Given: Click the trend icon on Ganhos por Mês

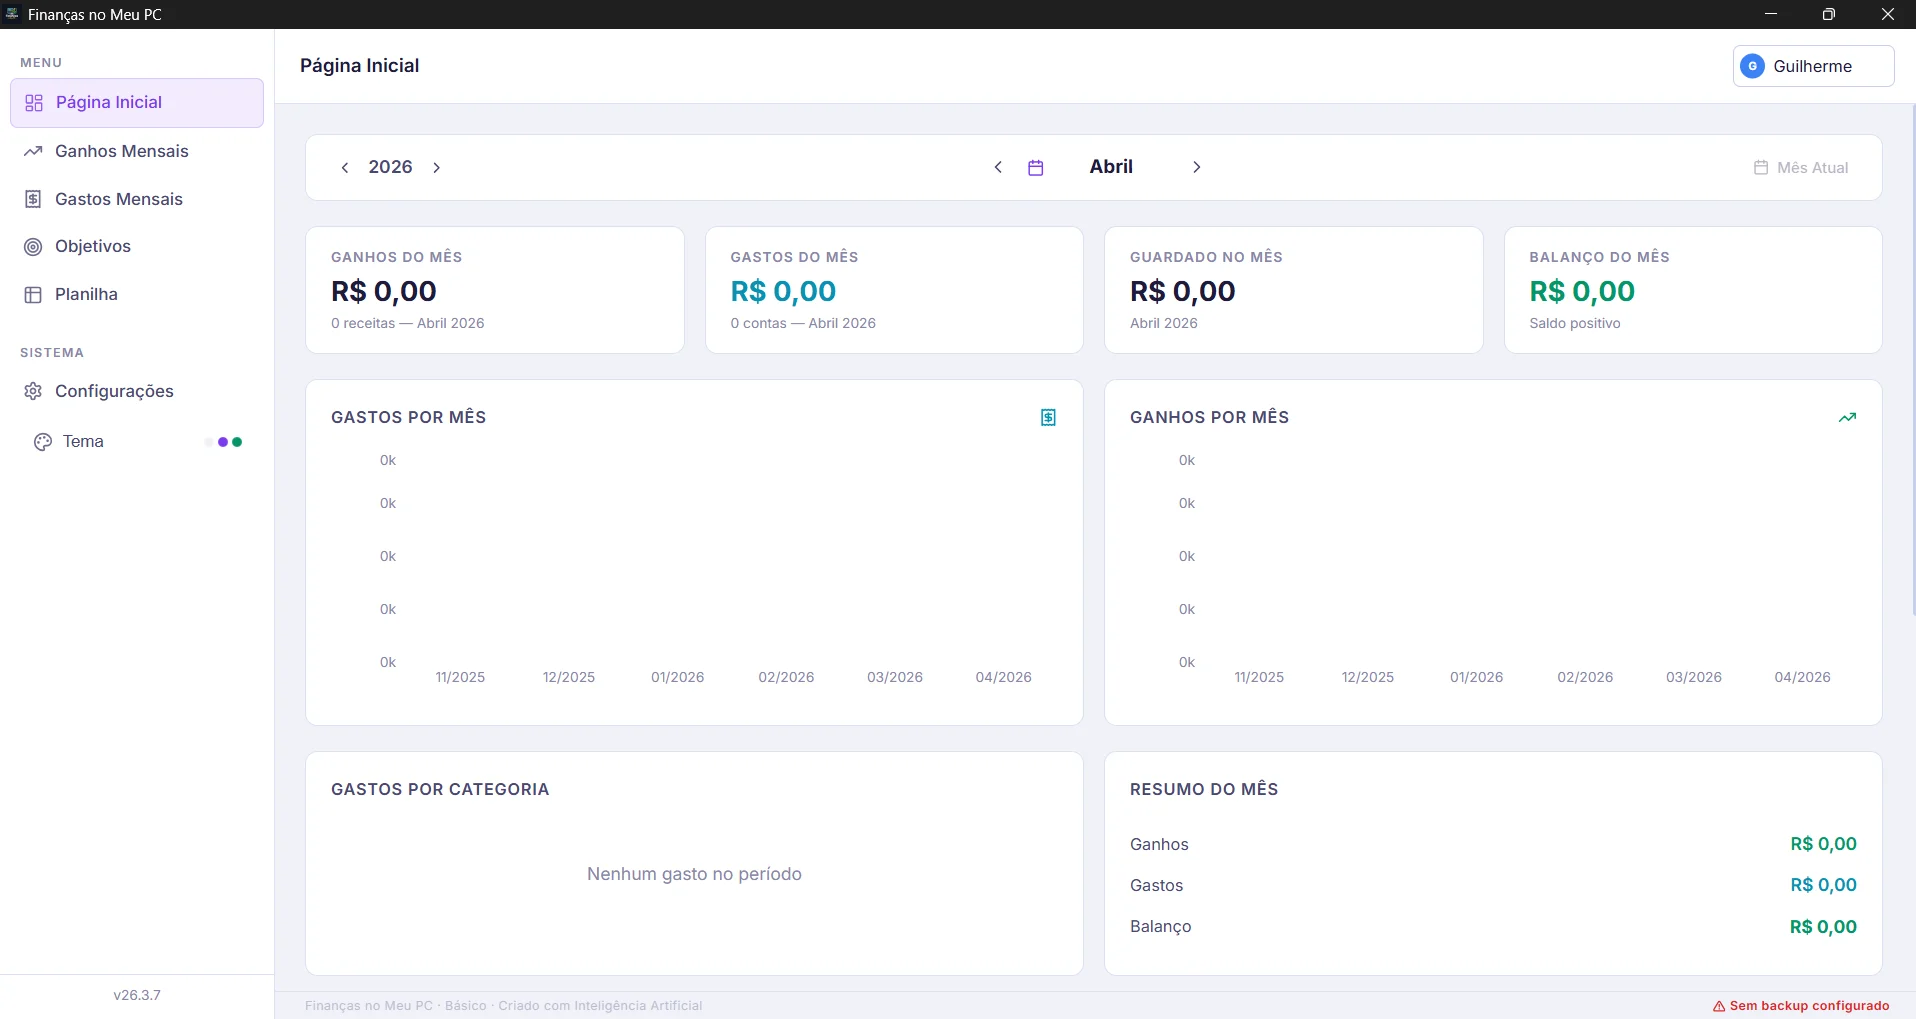Looking at the screenshot, I should click(x=1846, y=417).
